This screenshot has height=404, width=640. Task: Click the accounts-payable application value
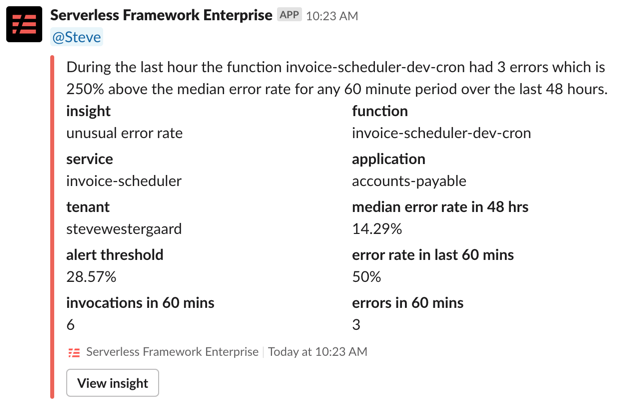[x=409, y=181]
